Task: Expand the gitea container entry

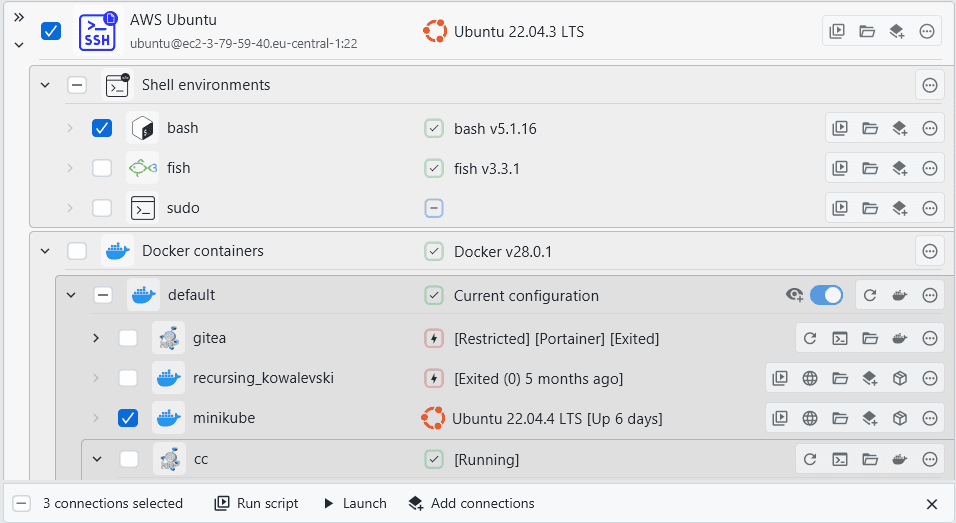Action: pyautogui.click(x=96, y=338)
